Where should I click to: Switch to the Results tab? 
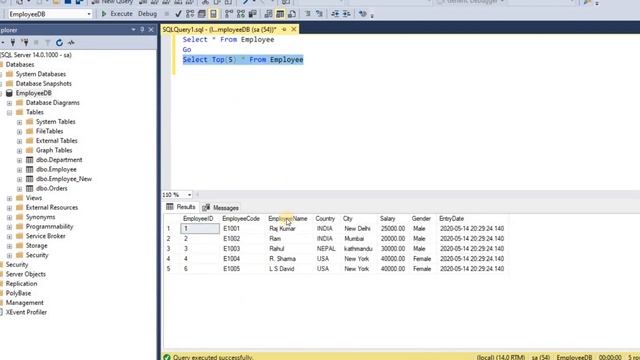181,207
